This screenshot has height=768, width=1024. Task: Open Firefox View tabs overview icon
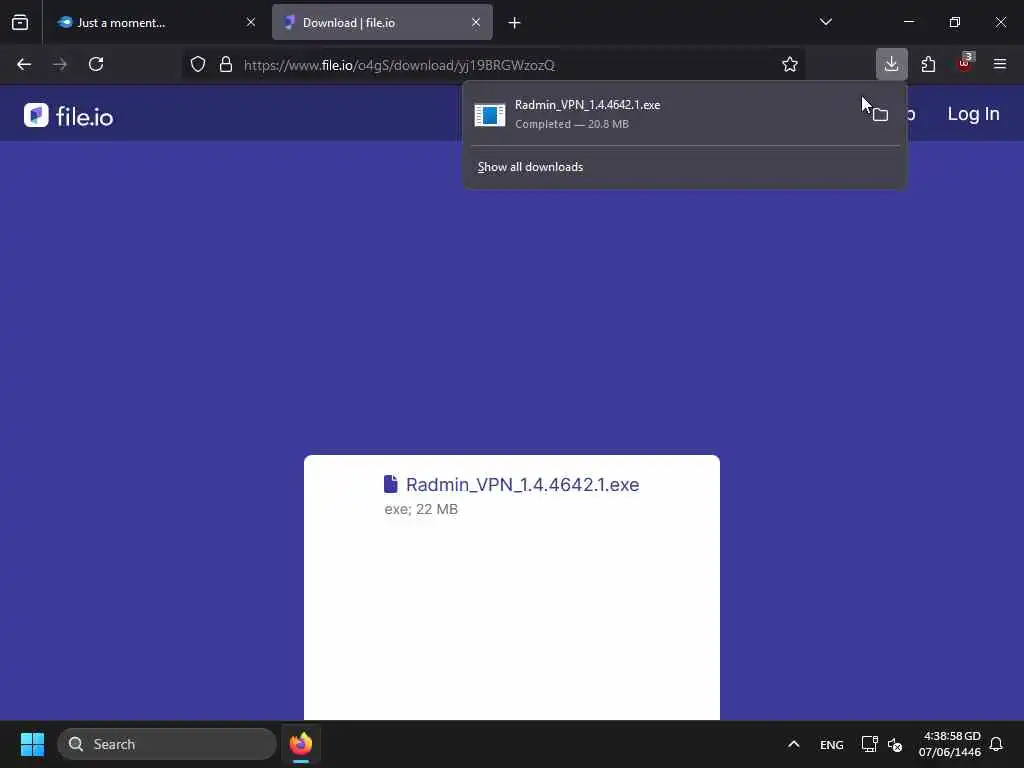(x=20, y=23)
